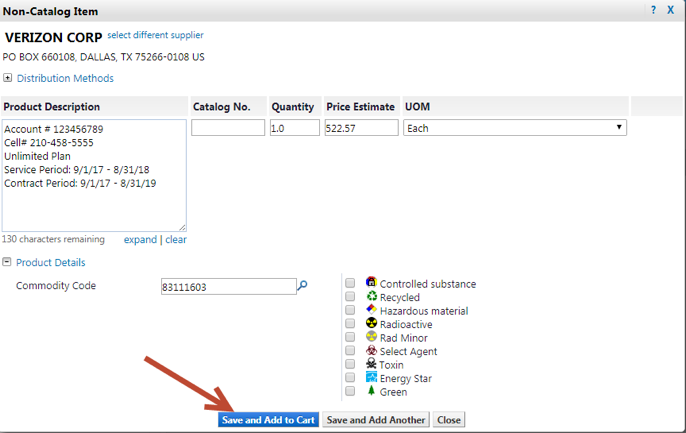Click the Quantity column header
Image resolution: width=686 pixels, height=433 pixels.
point(293,107)
